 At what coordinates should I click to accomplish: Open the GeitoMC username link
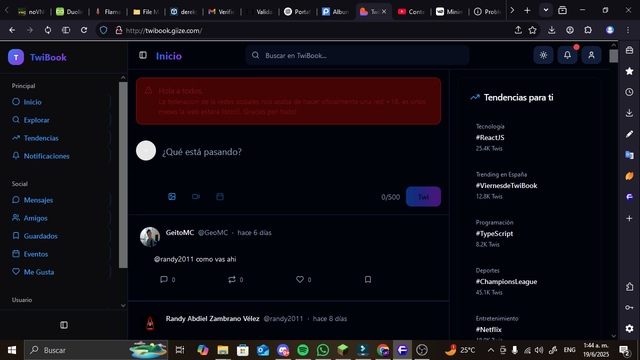180,233
